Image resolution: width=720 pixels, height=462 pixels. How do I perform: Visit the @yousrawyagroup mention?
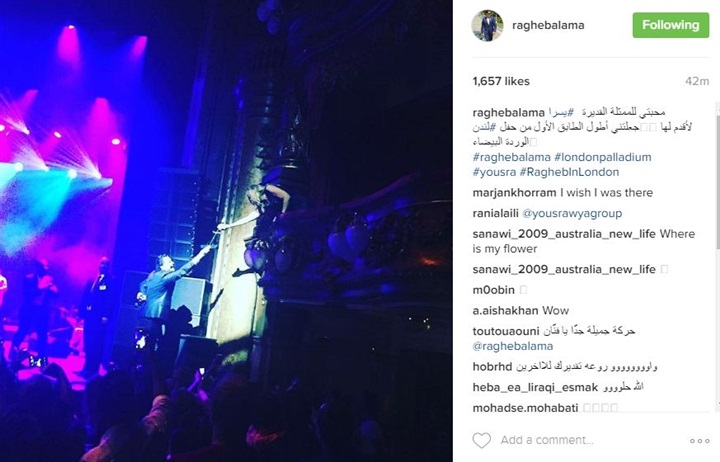click(x=572, y=214)
